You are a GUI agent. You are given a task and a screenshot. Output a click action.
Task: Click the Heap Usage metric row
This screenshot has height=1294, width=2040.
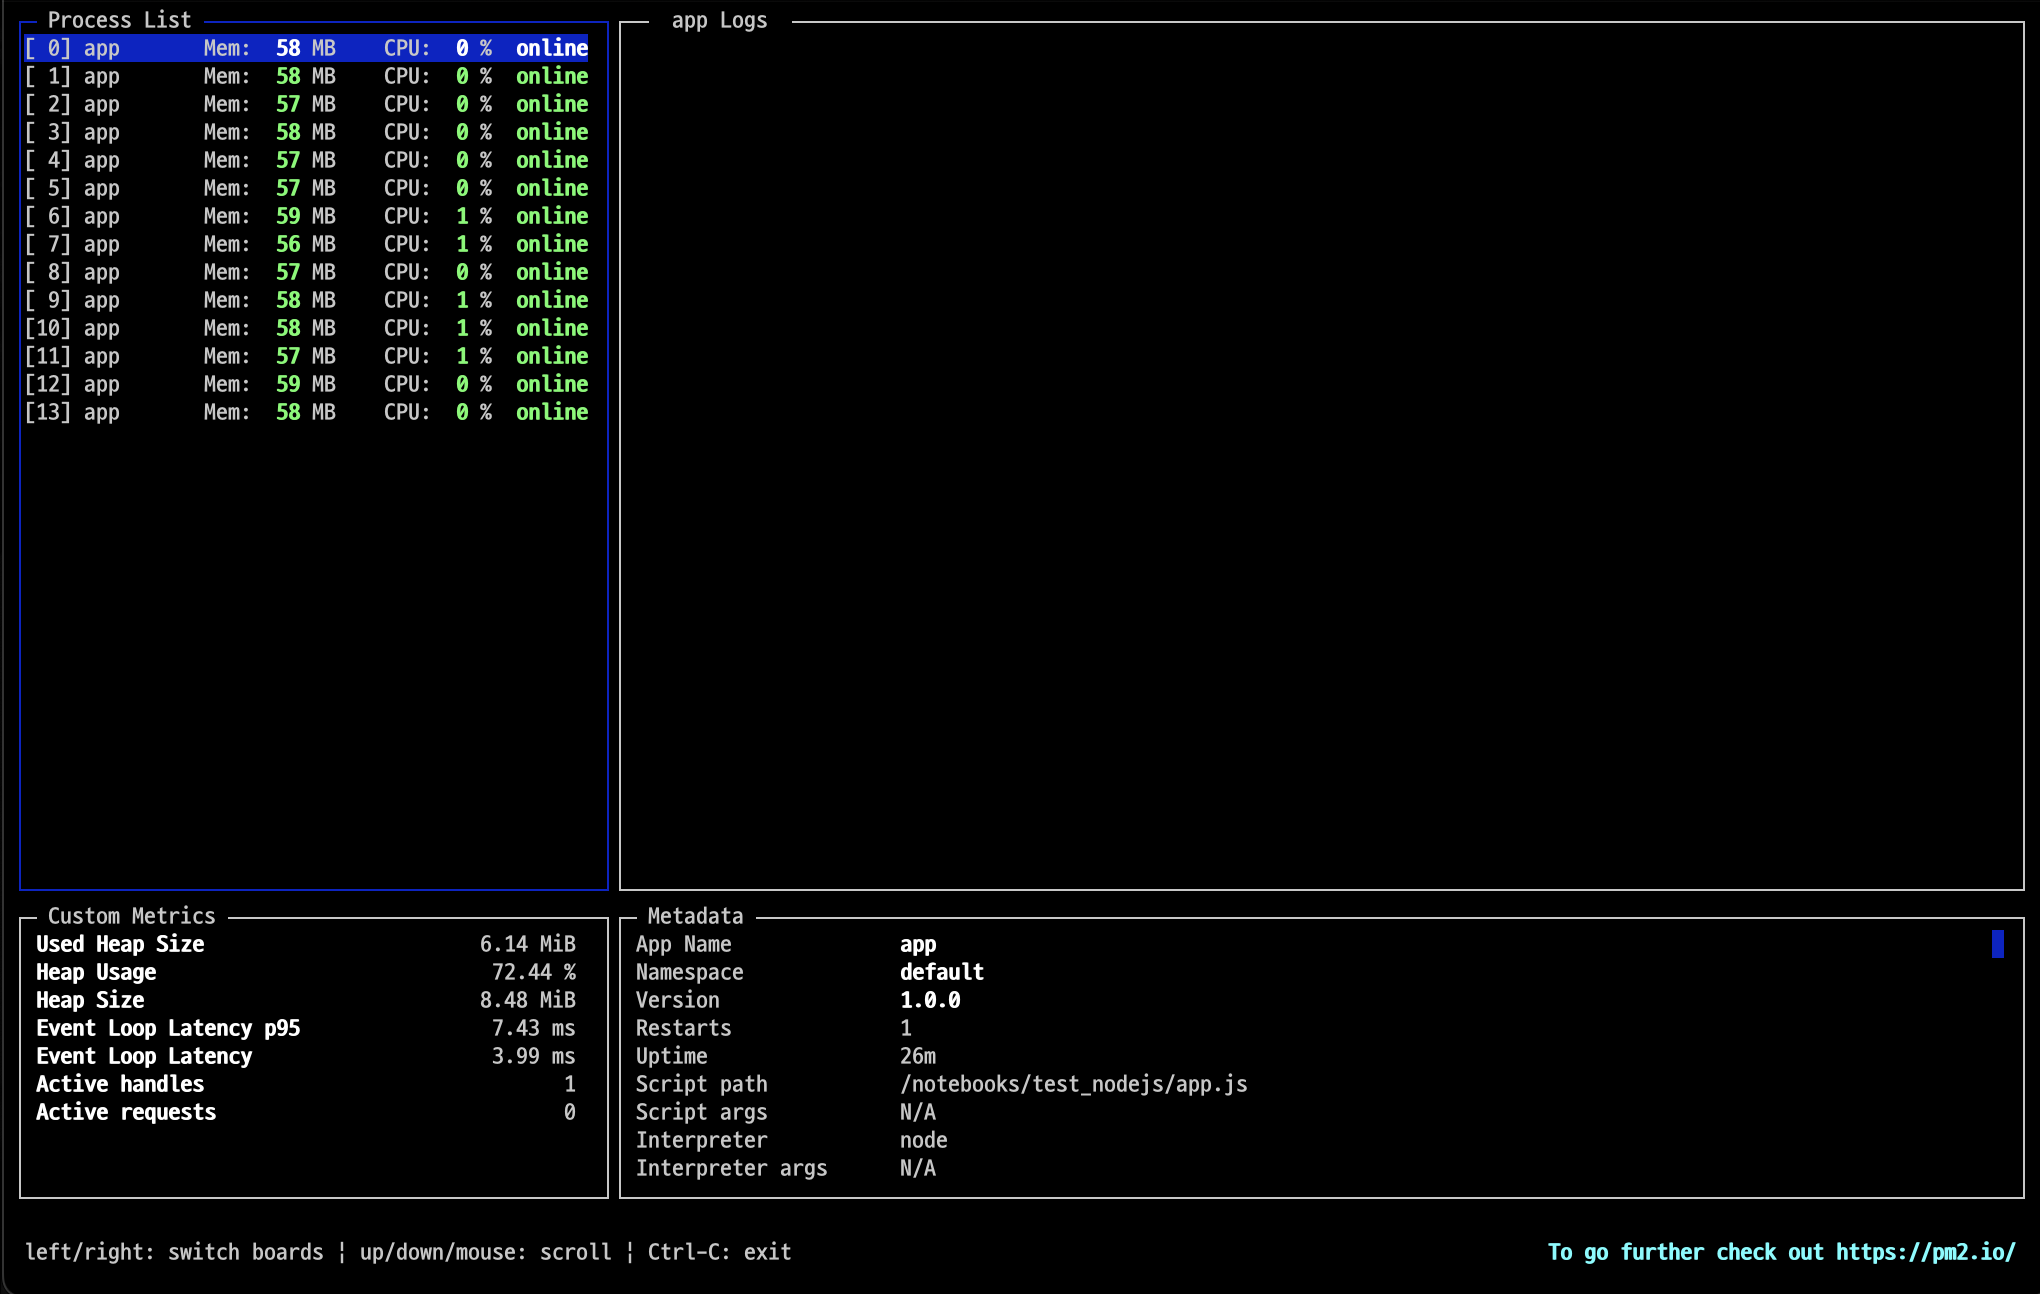[x=305, y=972]
